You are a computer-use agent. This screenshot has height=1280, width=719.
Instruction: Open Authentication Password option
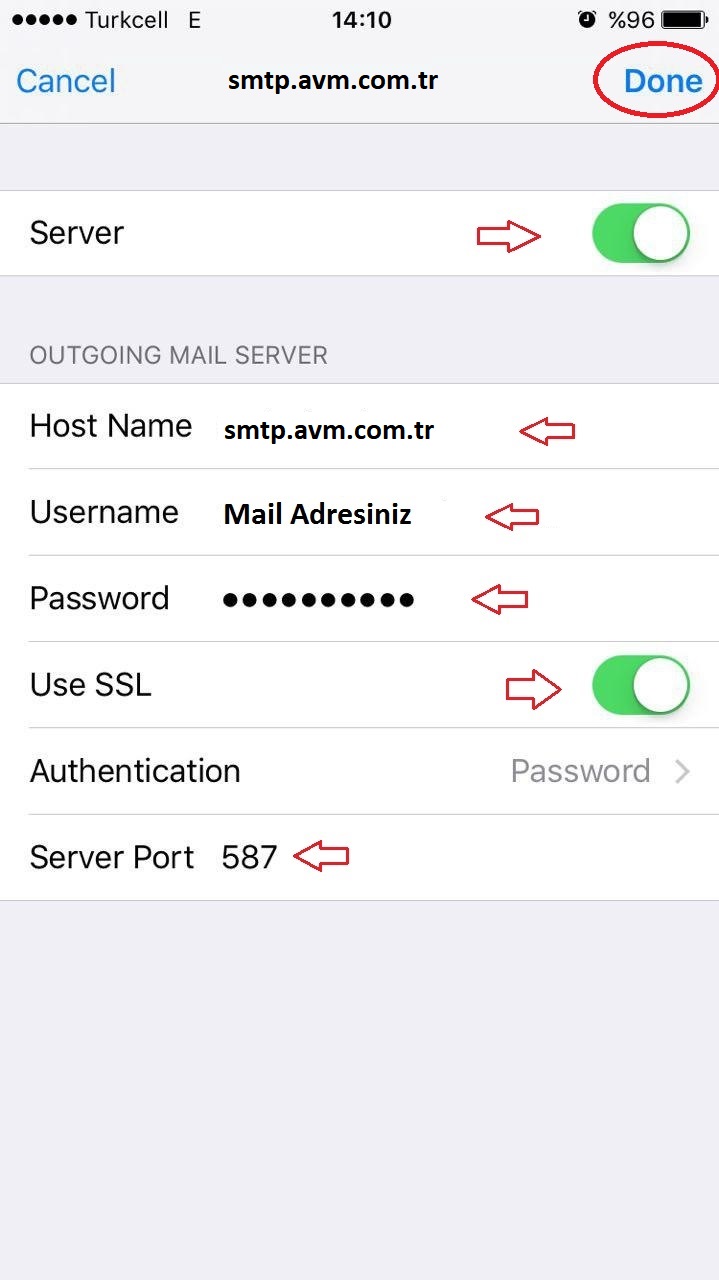pyautogui.click(x=580, y=771)
